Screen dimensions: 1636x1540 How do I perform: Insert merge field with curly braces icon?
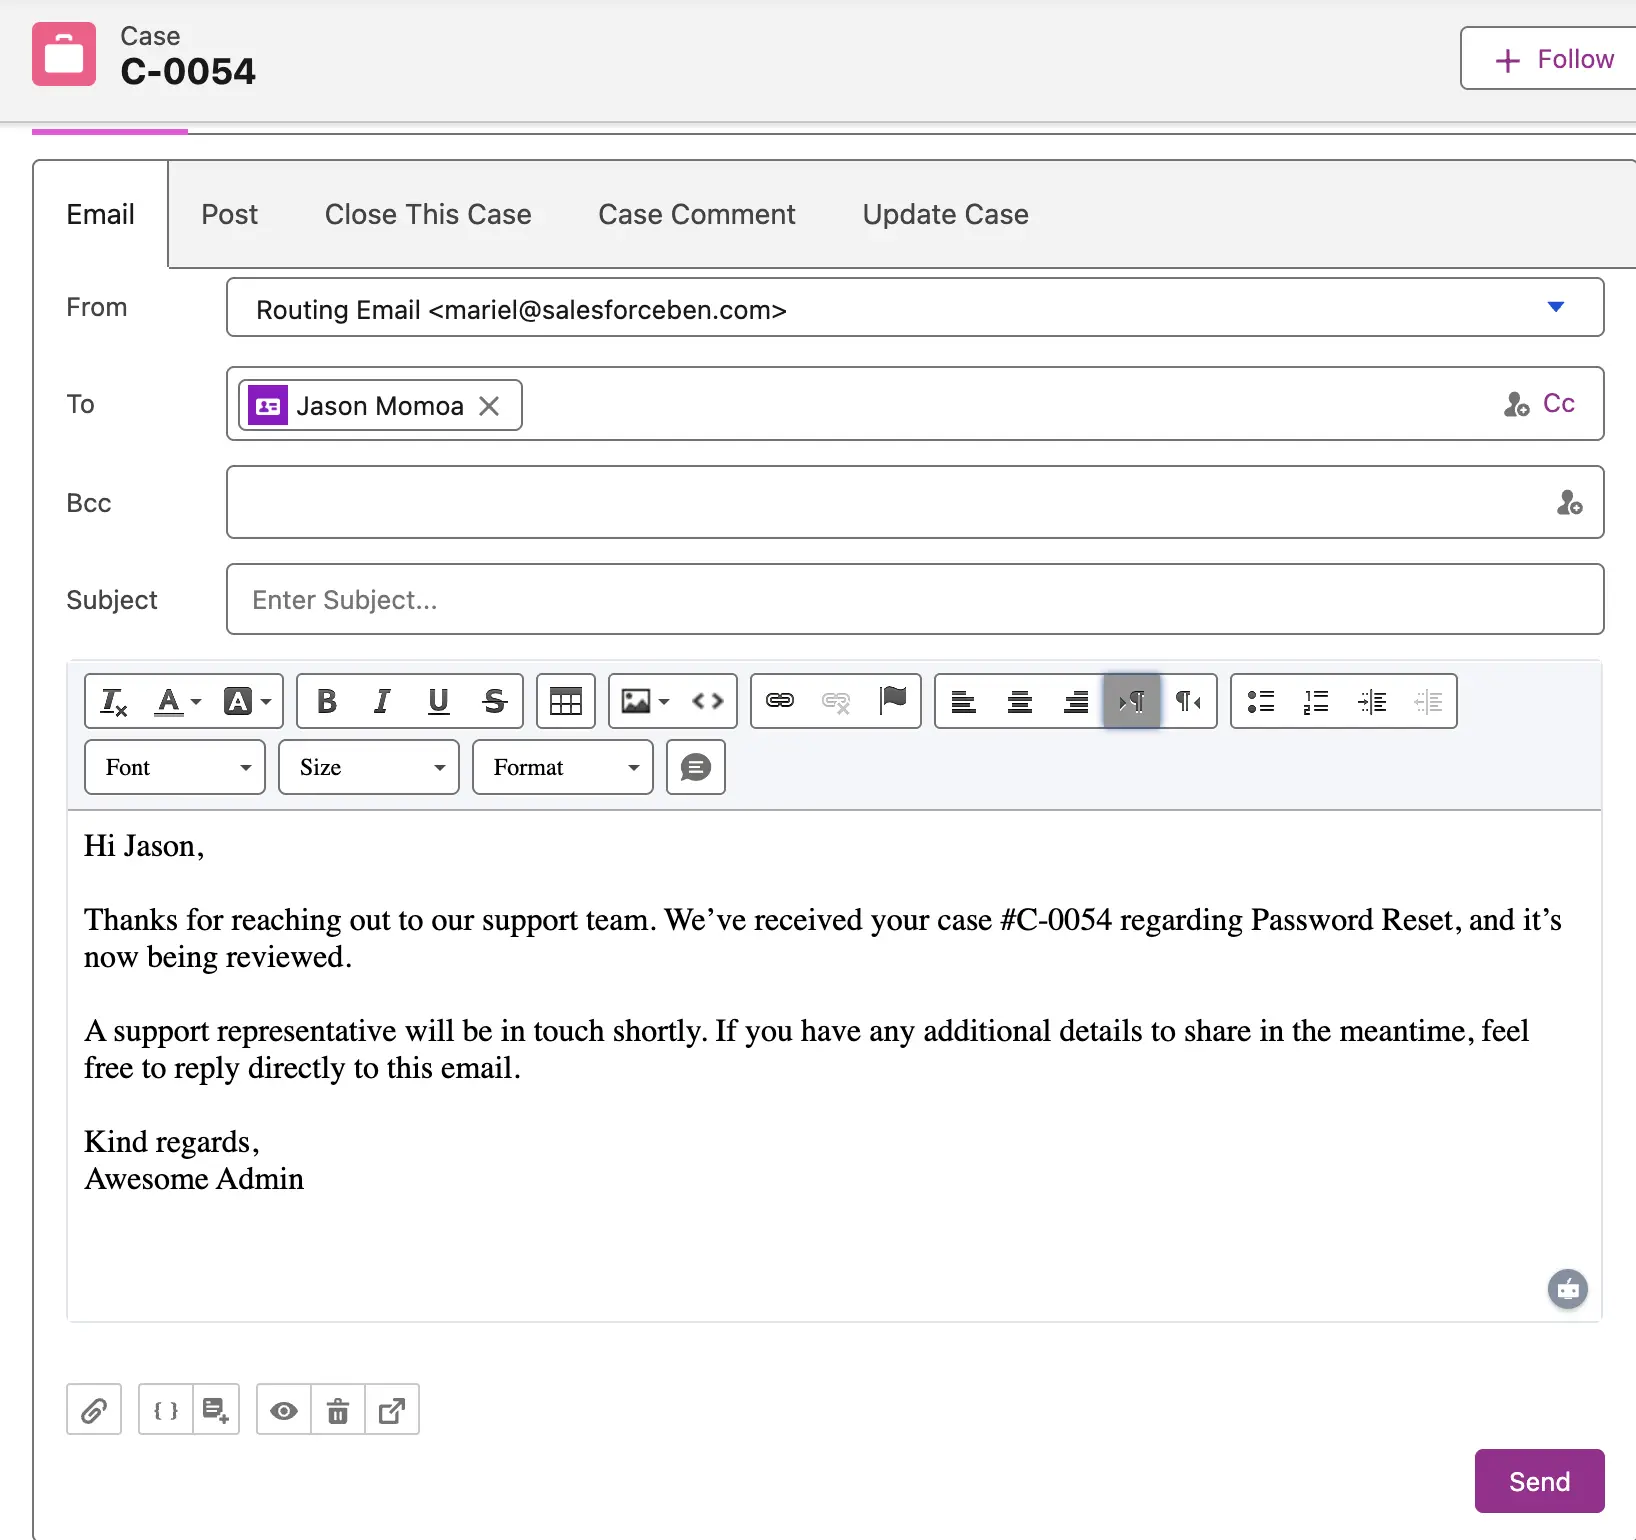click(165, 1410)
